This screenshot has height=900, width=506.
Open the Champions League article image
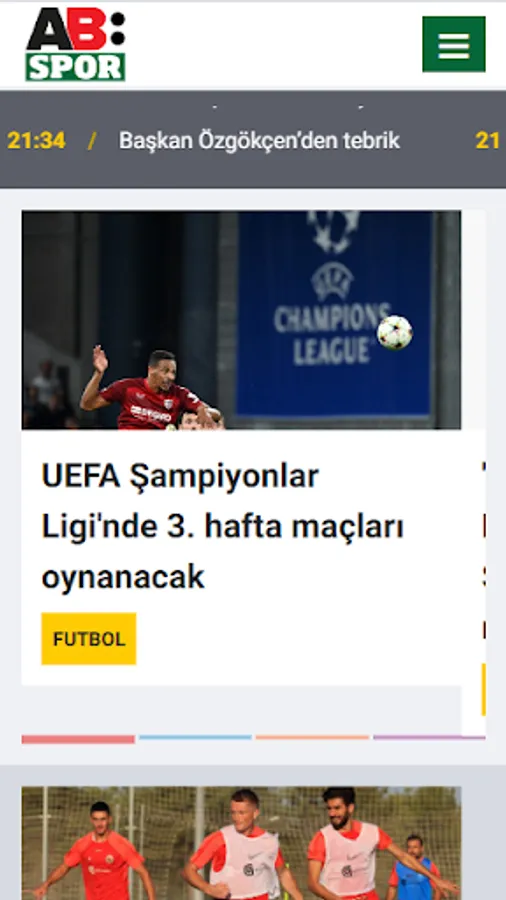(x=242, y=320)
